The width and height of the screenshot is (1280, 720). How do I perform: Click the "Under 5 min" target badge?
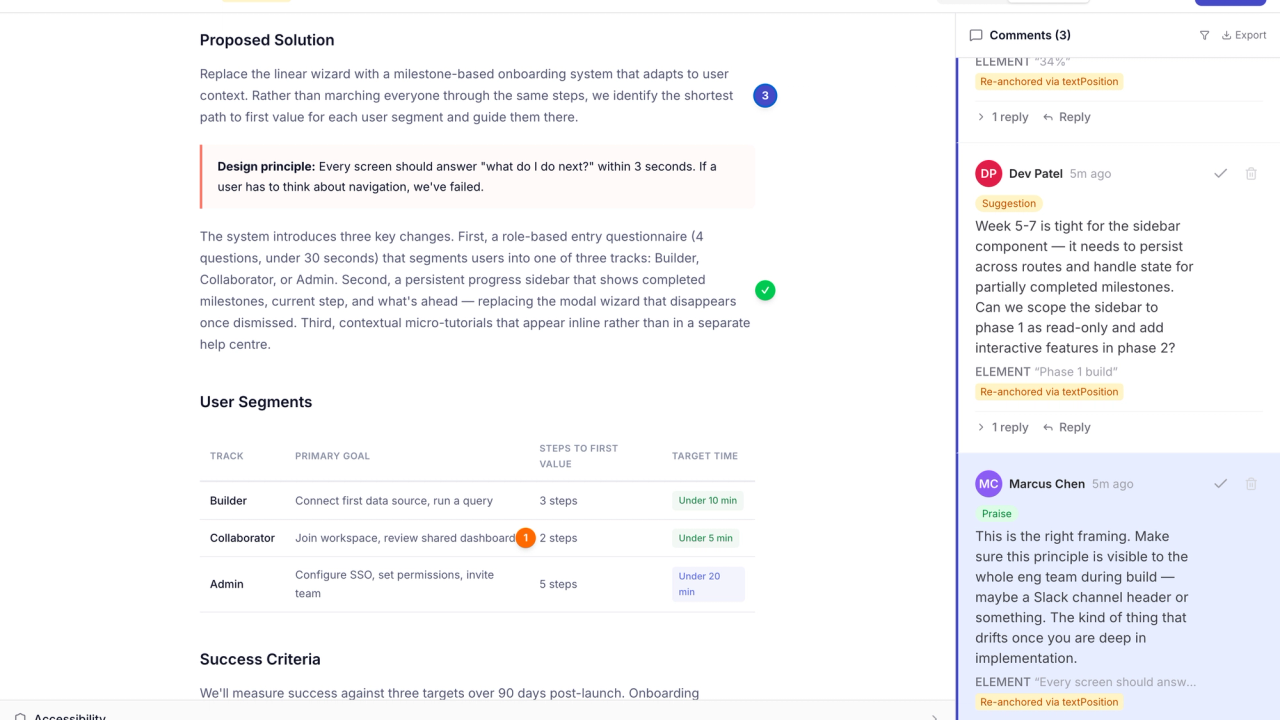tap(706, 538)
